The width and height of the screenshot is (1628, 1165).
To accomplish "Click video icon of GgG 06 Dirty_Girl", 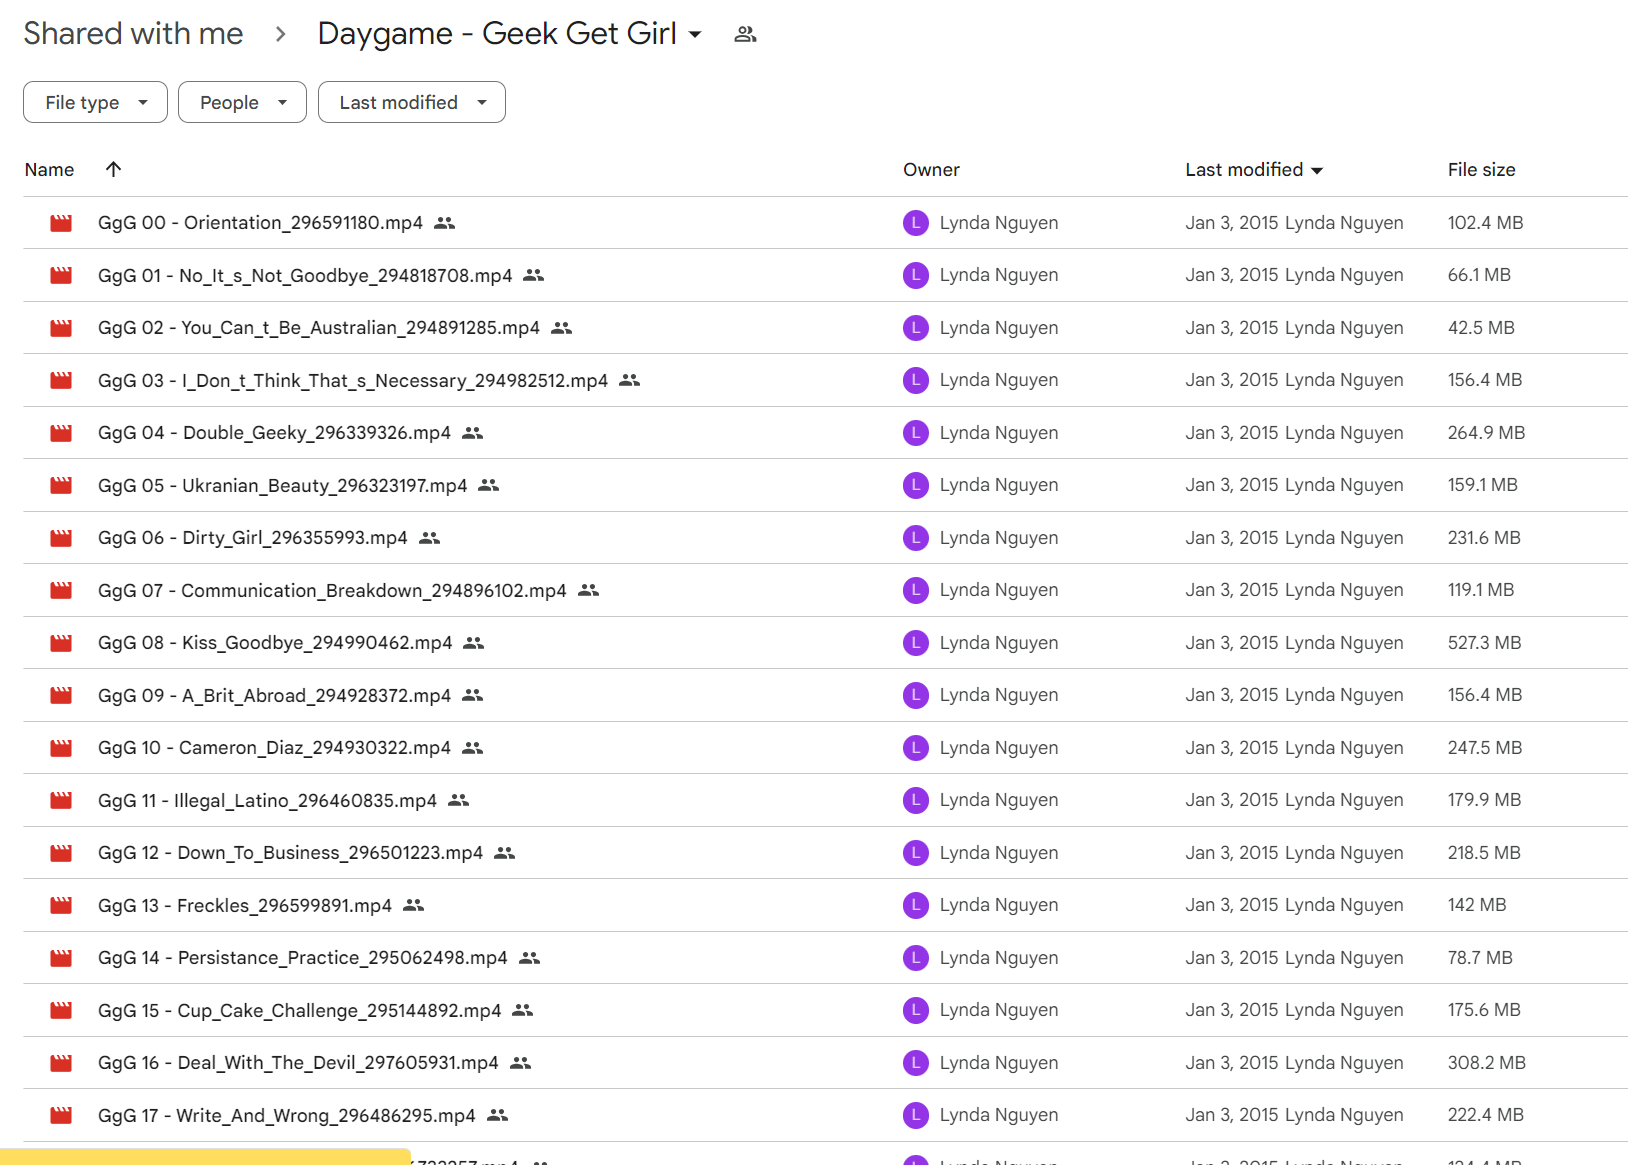I will [61, 538].
